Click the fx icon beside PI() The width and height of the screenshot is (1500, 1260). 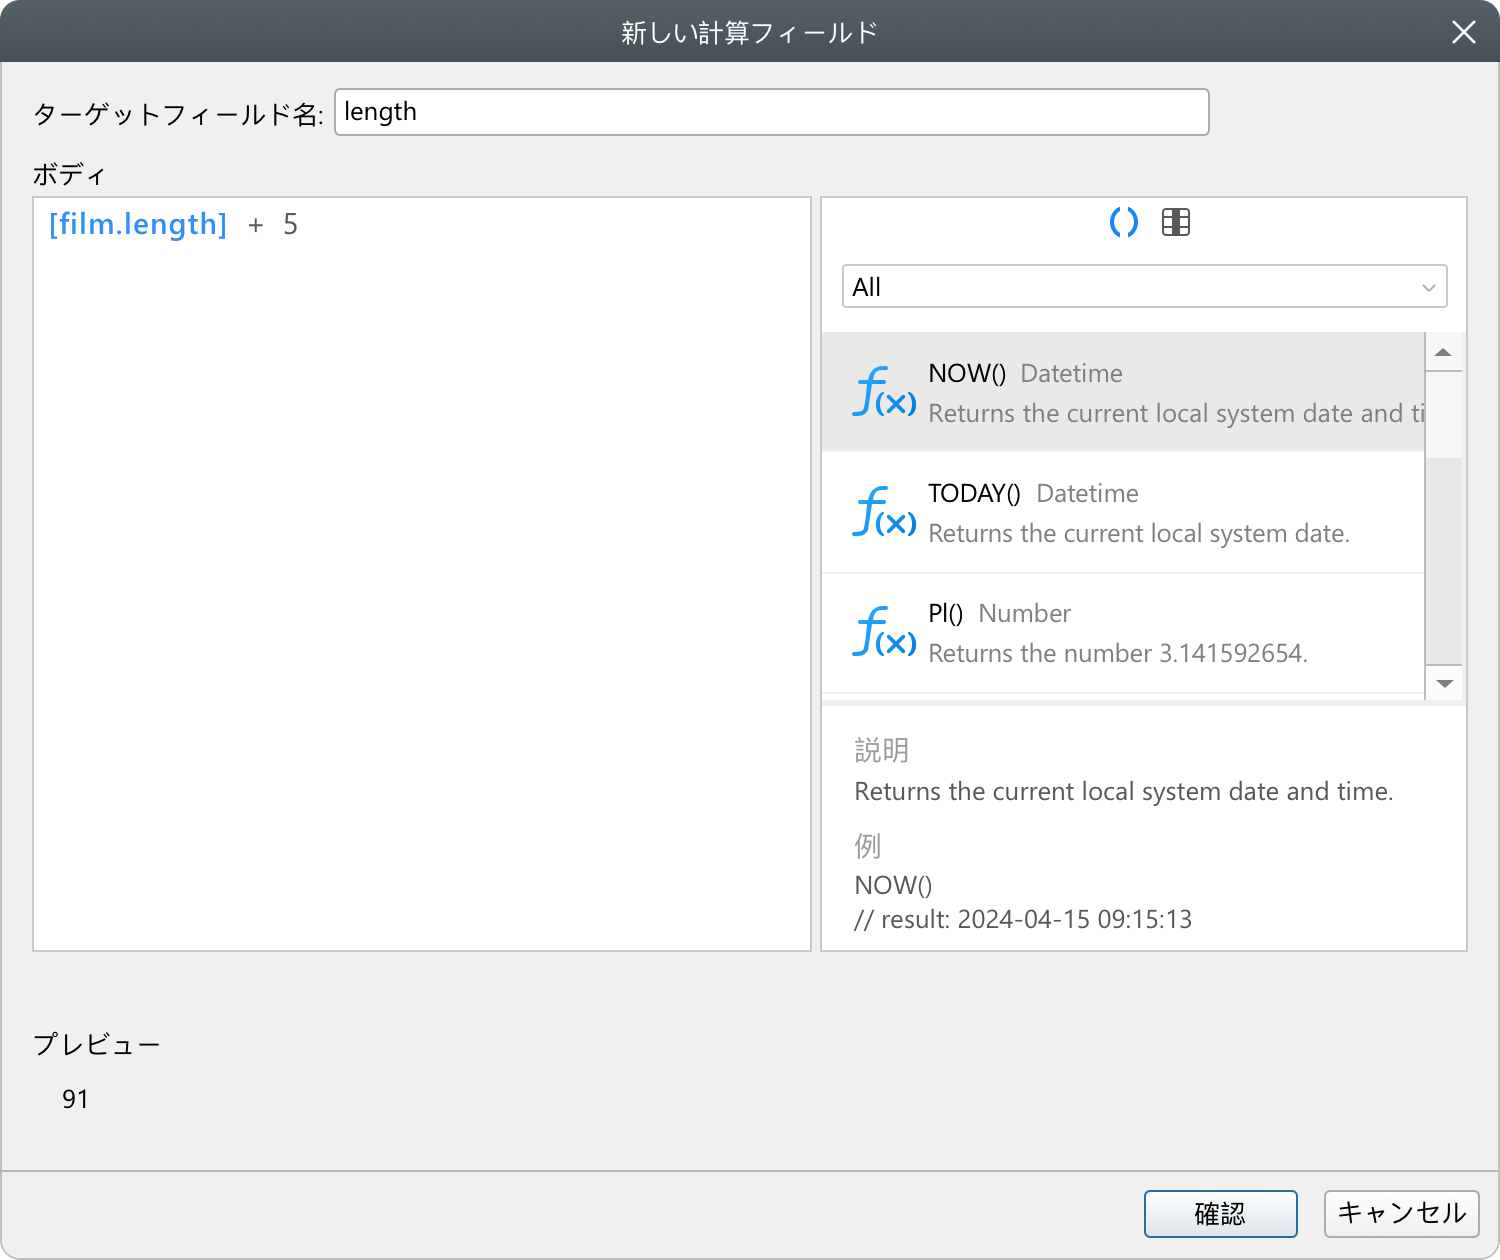(884, 632)
